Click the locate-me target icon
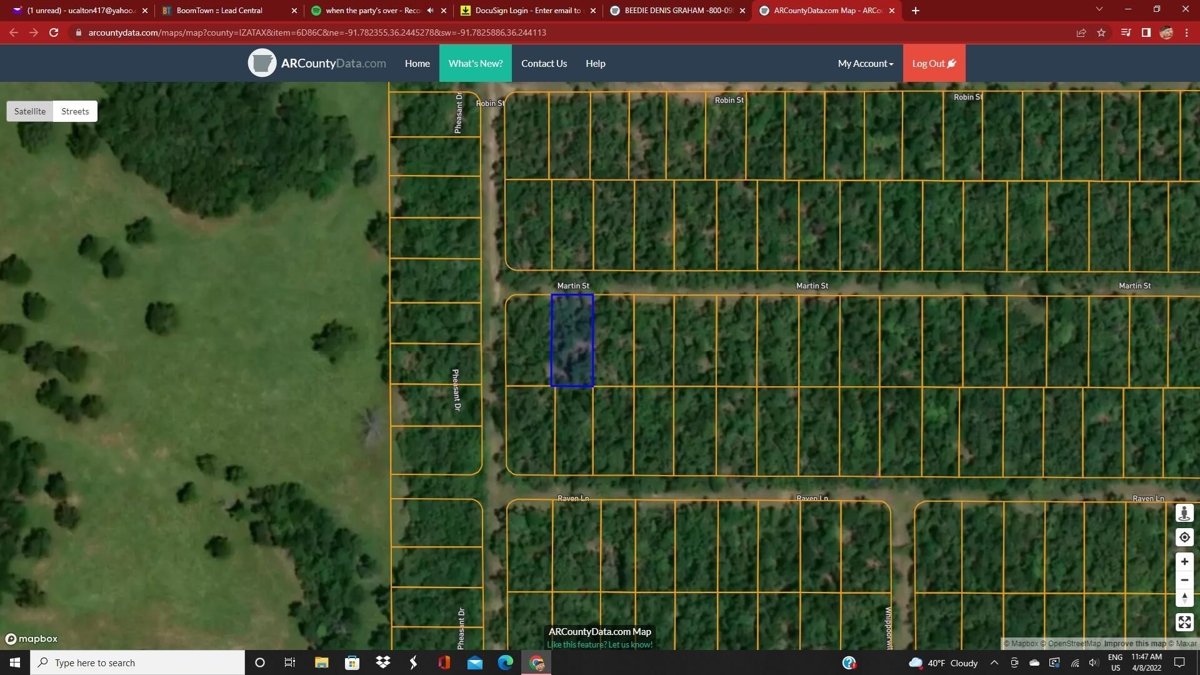This screenshot has width=1200, height=675. pyautogui.click(x=1184, y=537)
